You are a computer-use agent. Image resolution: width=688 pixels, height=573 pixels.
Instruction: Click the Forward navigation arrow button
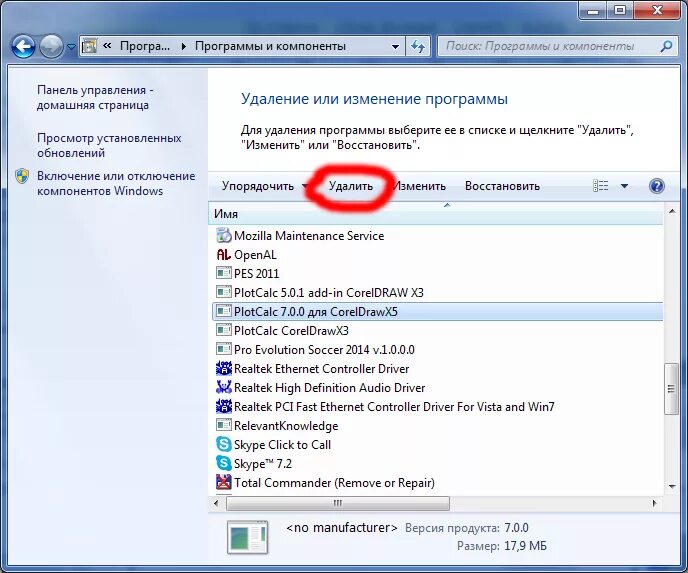[x=51, y=47]
